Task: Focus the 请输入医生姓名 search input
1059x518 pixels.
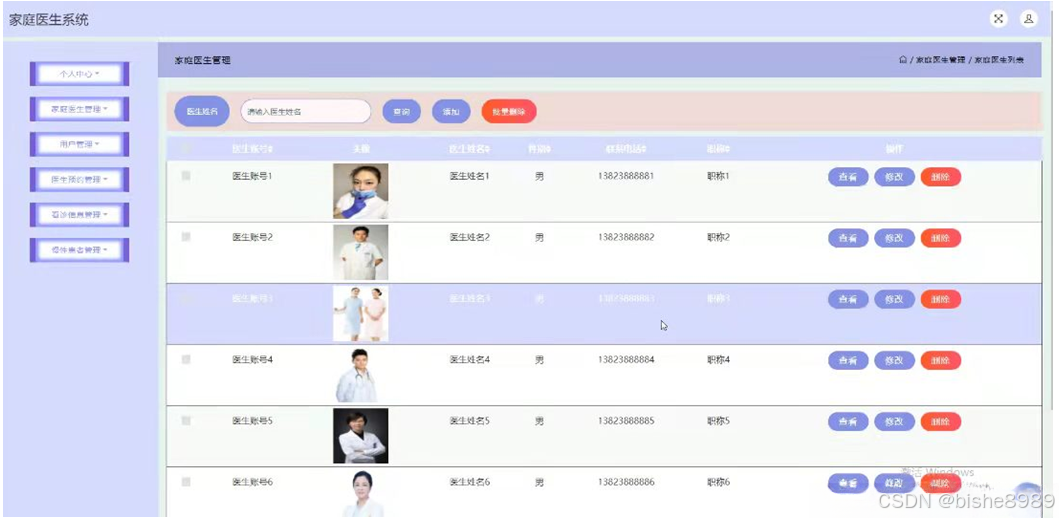Action: (305, 111)
